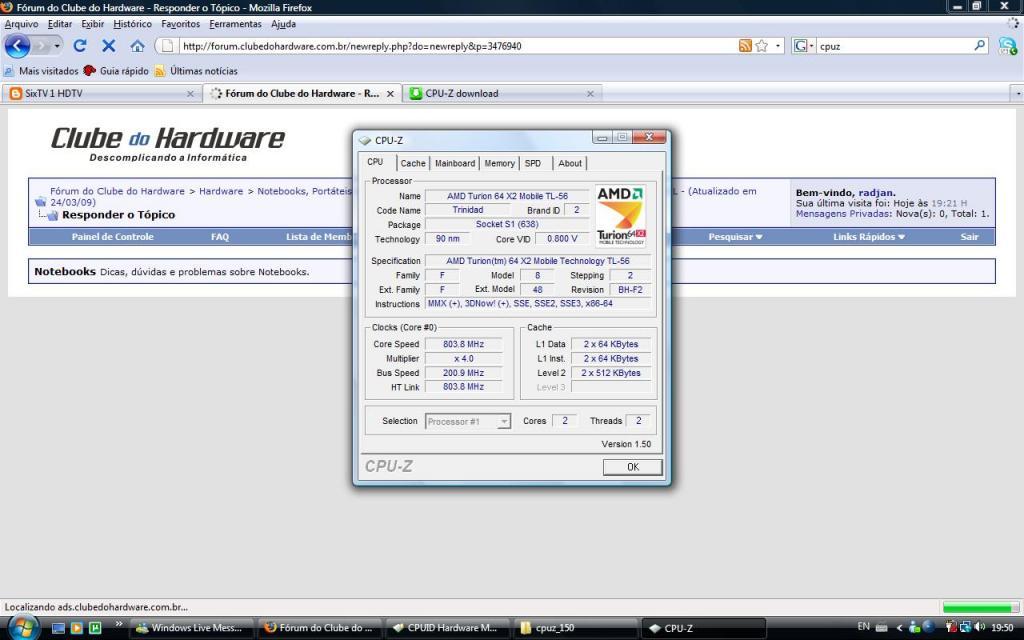Open the Histórico menu
Viewport: 1024px width, 640px height.
point(132,24)
